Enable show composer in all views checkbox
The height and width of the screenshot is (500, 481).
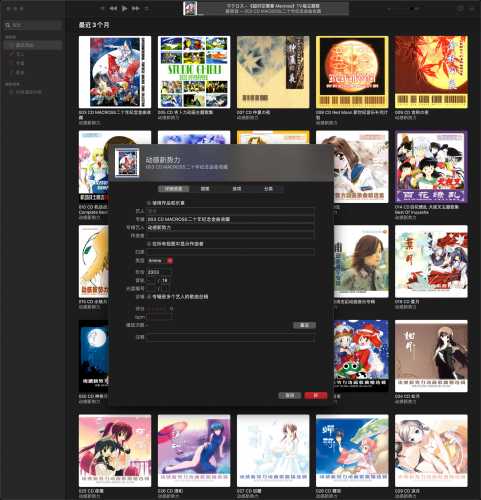tap(149, 244)
